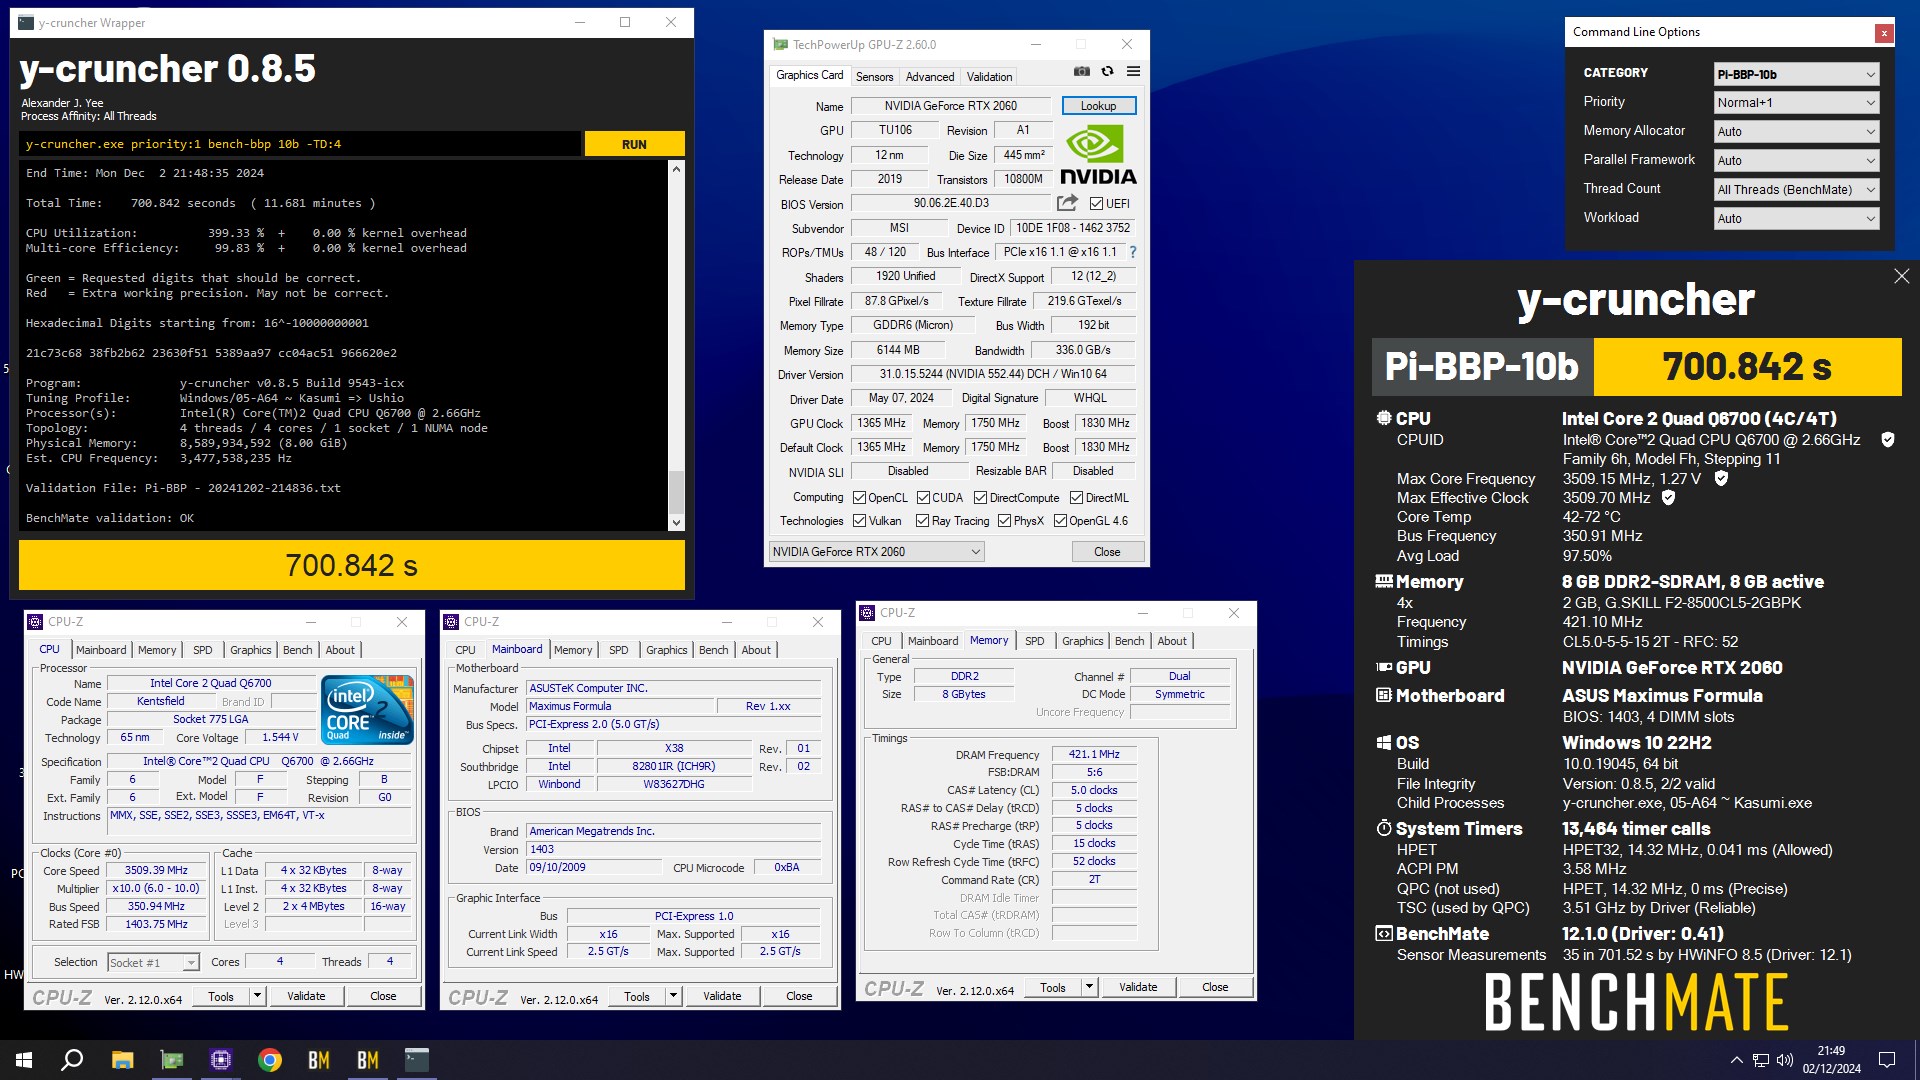Click the BIOS version share/export icon
The height and width of the screenshot is (1080, 1920).
pos(1067,203)
